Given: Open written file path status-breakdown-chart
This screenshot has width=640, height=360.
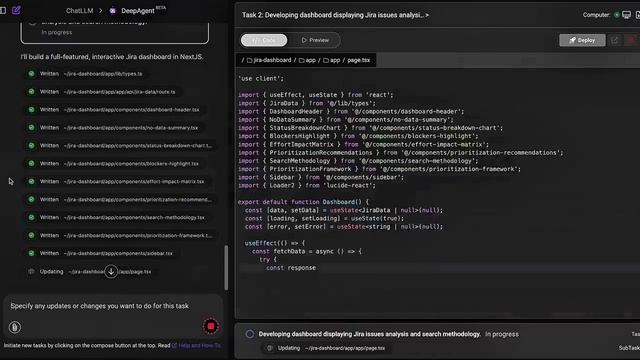Looking at the screenshot, I should click(x=138, y=146).
